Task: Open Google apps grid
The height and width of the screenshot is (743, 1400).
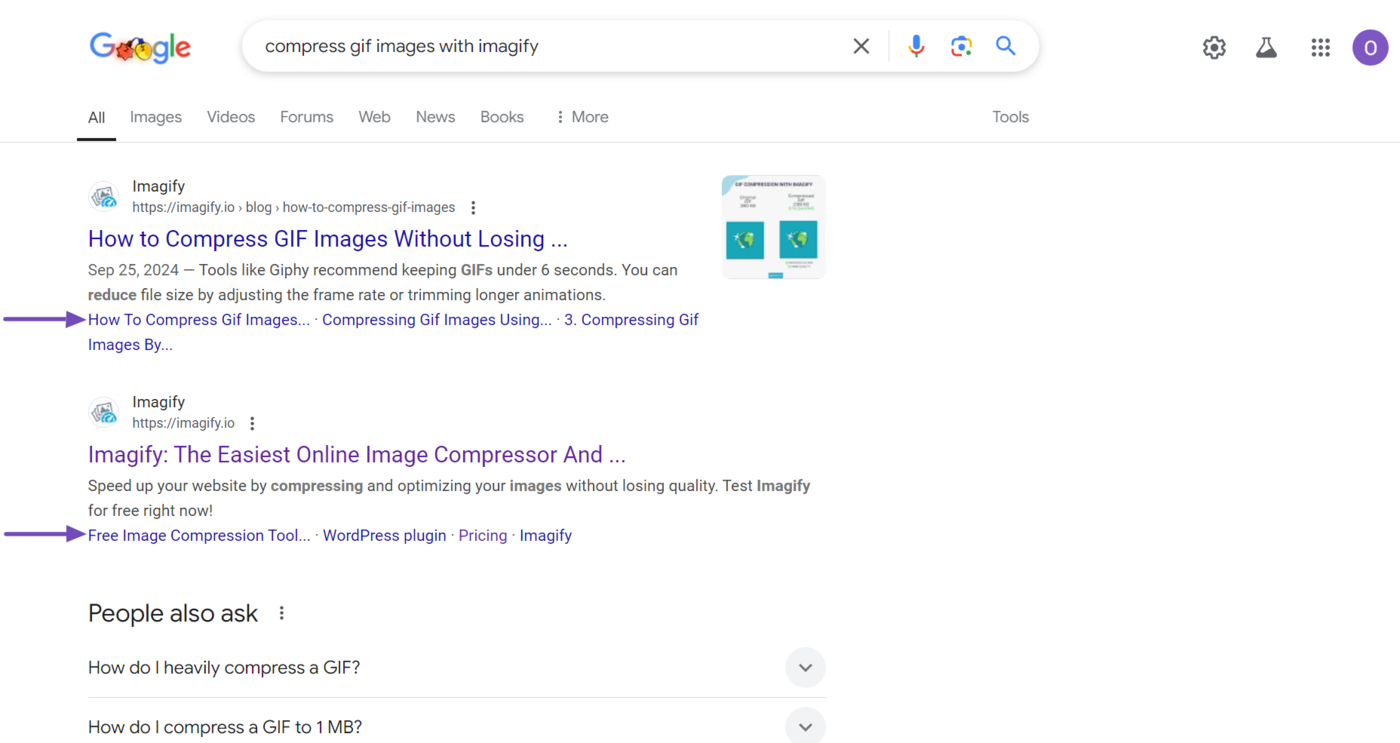Action: 1321,47
